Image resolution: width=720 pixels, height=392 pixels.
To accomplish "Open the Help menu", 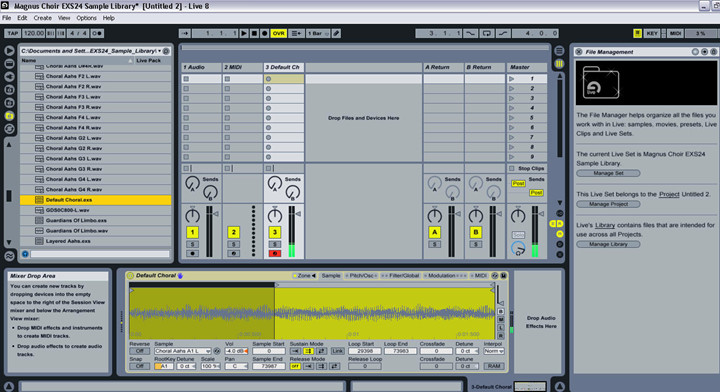I will pyautogui.click(x=108, y=18).
